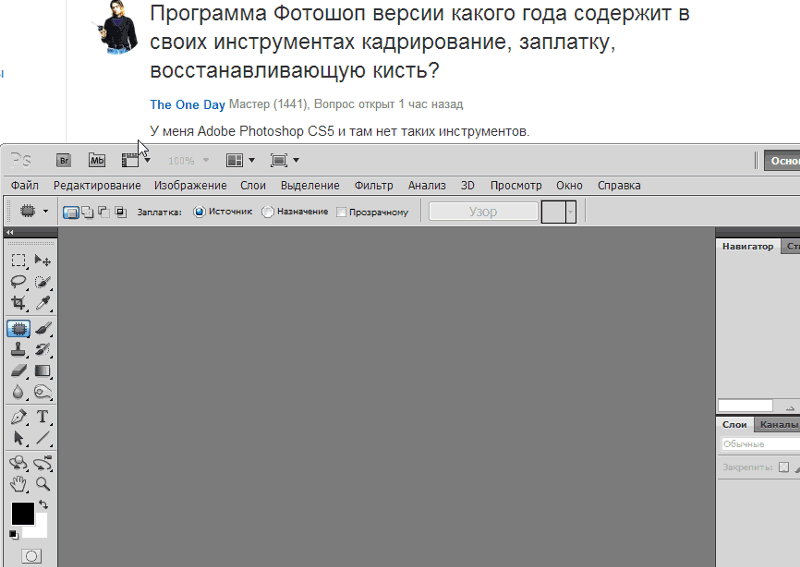
Task: Select the Основная workspace button
Action: pyautogui.click(x=782, y=161)
